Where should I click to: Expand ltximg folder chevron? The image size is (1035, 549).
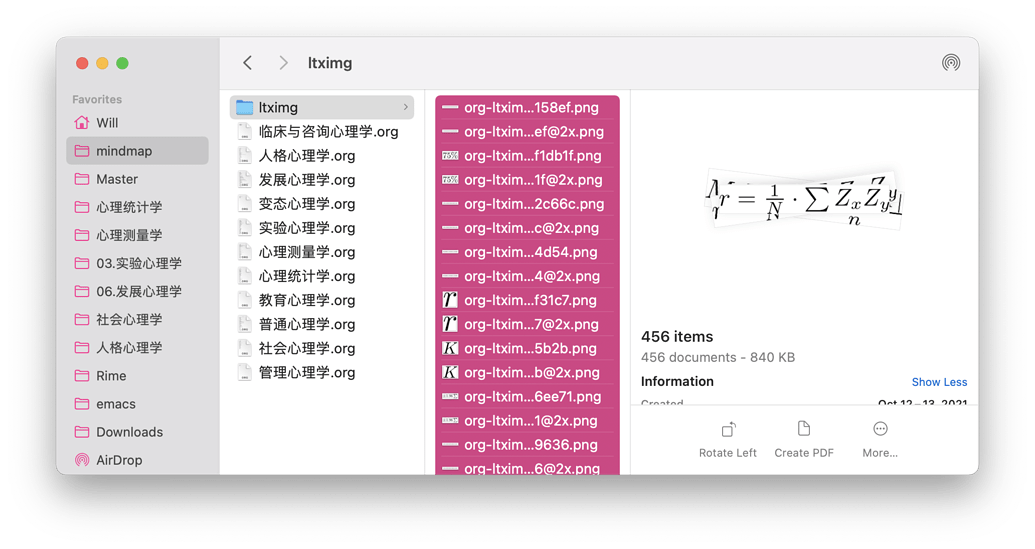[405, 107]
